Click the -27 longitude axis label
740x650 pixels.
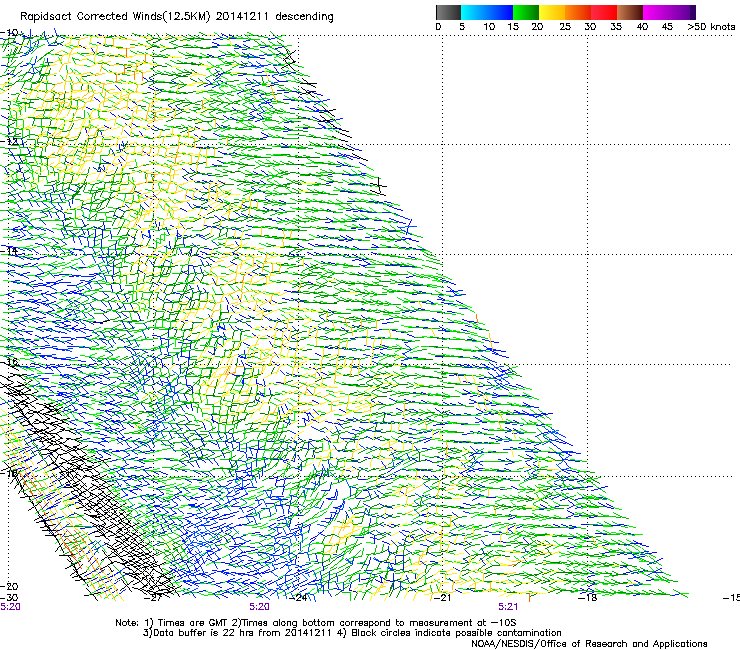tap(153, 598)
